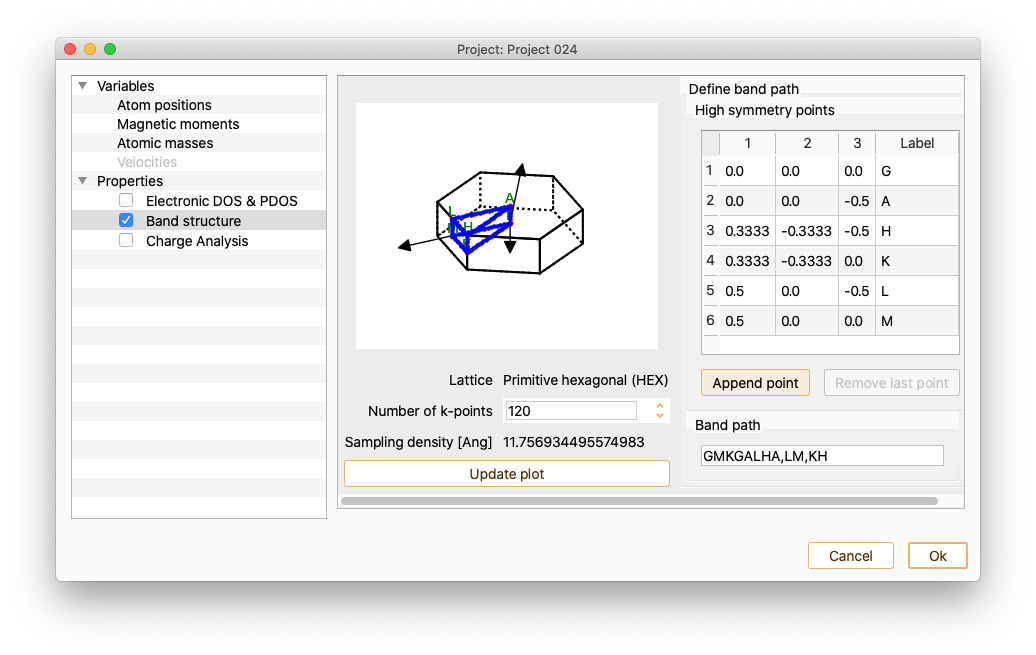The image size is (1036, 655).
Task: Close the Project 024 window
Action: 70,49
